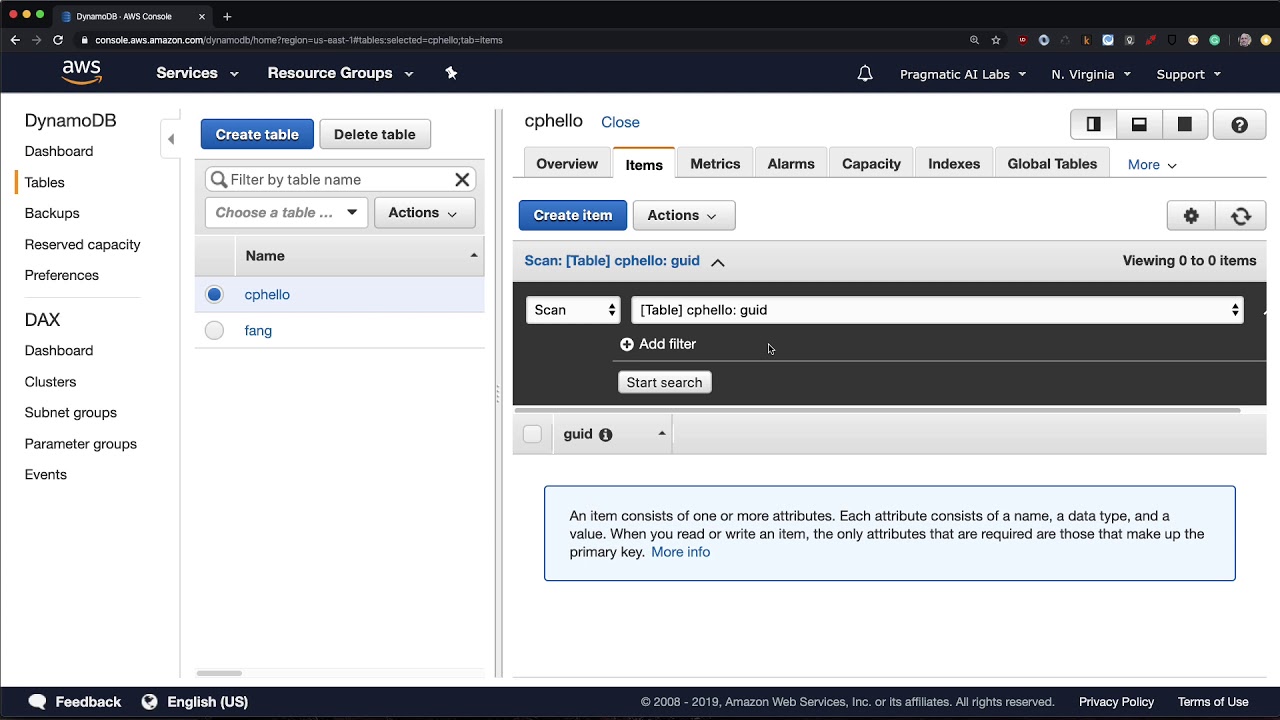Click the AWS logo home icon
Screen dimensions: 1280x720
(x=81, y=72)
